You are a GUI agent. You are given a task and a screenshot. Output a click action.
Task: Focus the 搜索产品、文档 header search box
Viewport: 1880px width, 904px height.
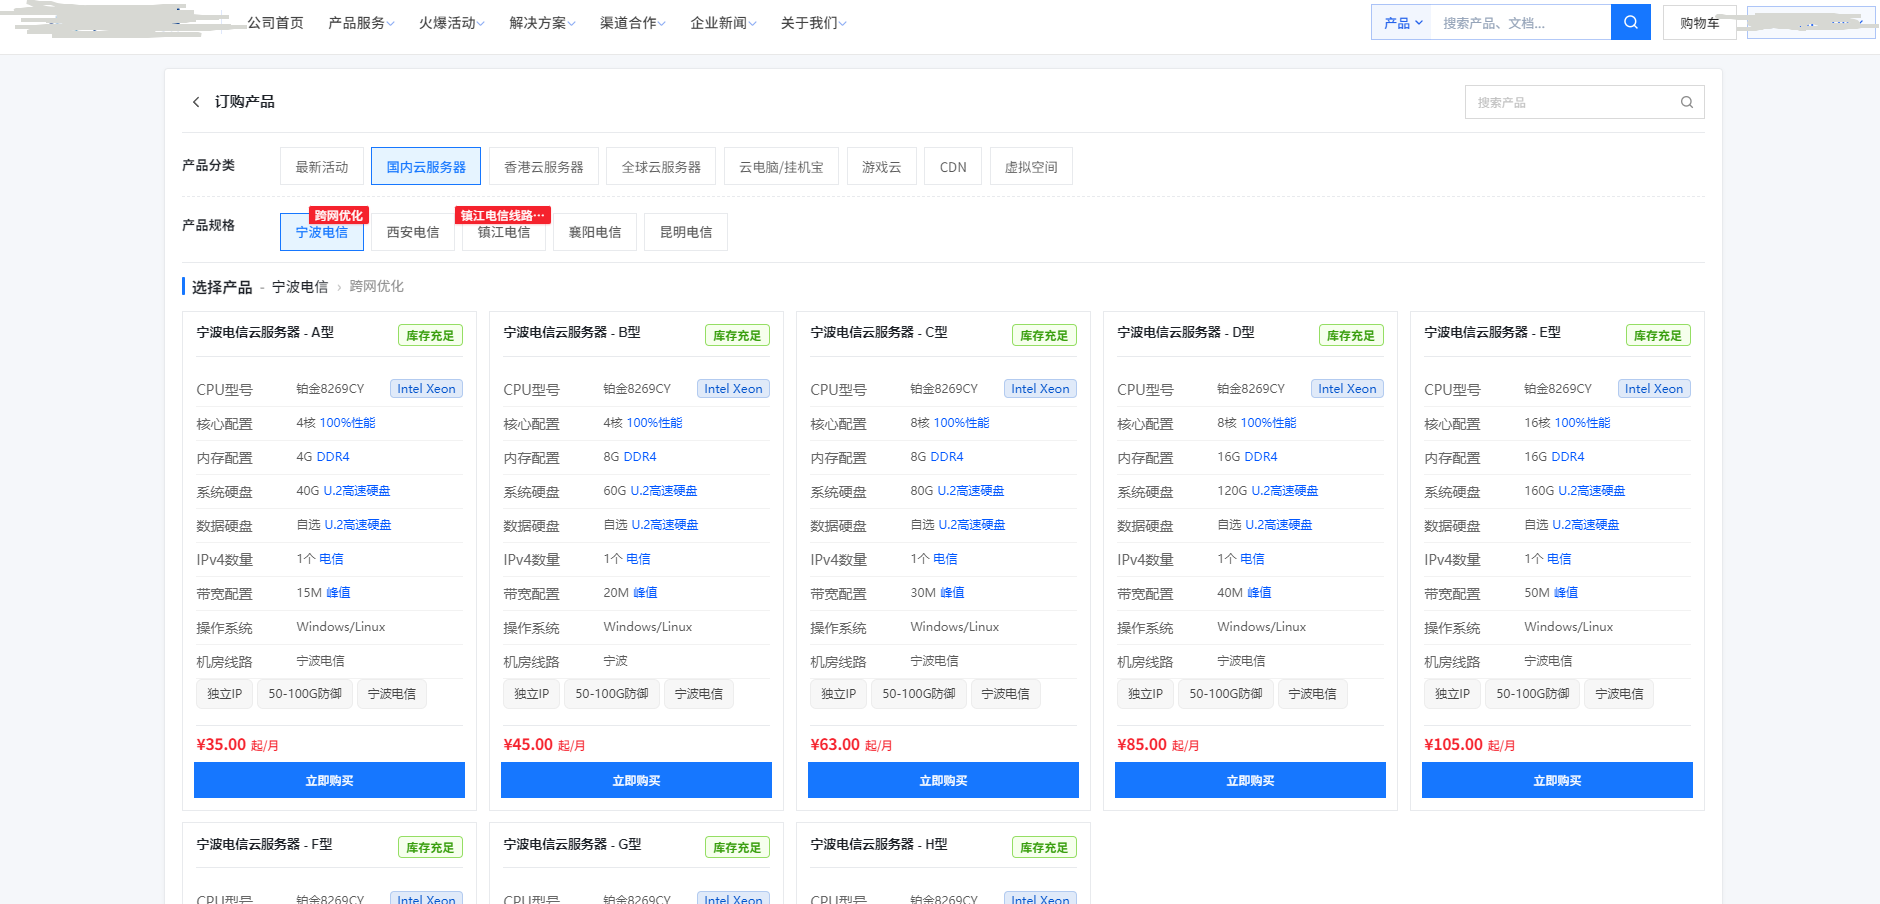point(1521,23)
